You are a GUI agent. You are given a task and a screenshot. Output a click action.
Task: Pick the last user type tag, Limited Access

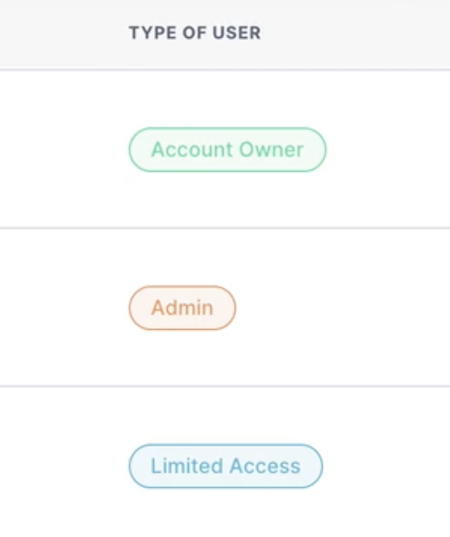pyautogui.click(x=226, y=466)
